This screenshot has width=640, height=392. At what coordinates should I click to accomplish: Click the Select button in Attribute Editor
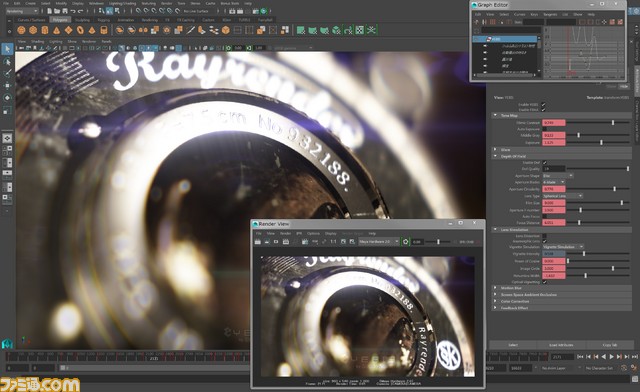(x=513, y=345)
